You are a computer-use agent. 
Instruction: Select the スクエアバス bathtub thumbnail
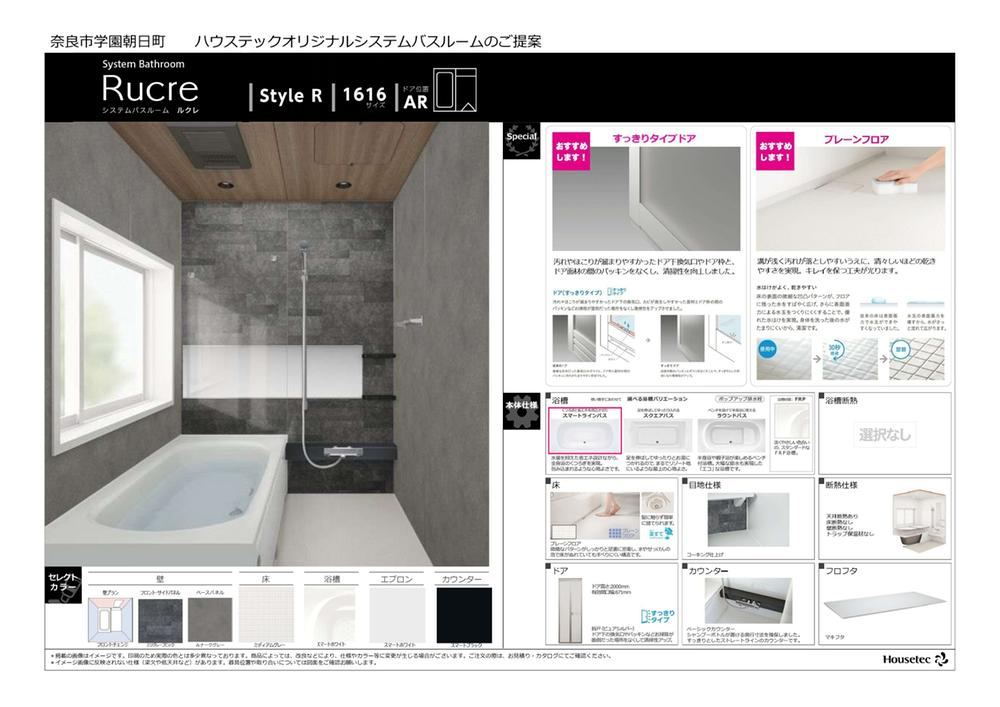(658, 435)
